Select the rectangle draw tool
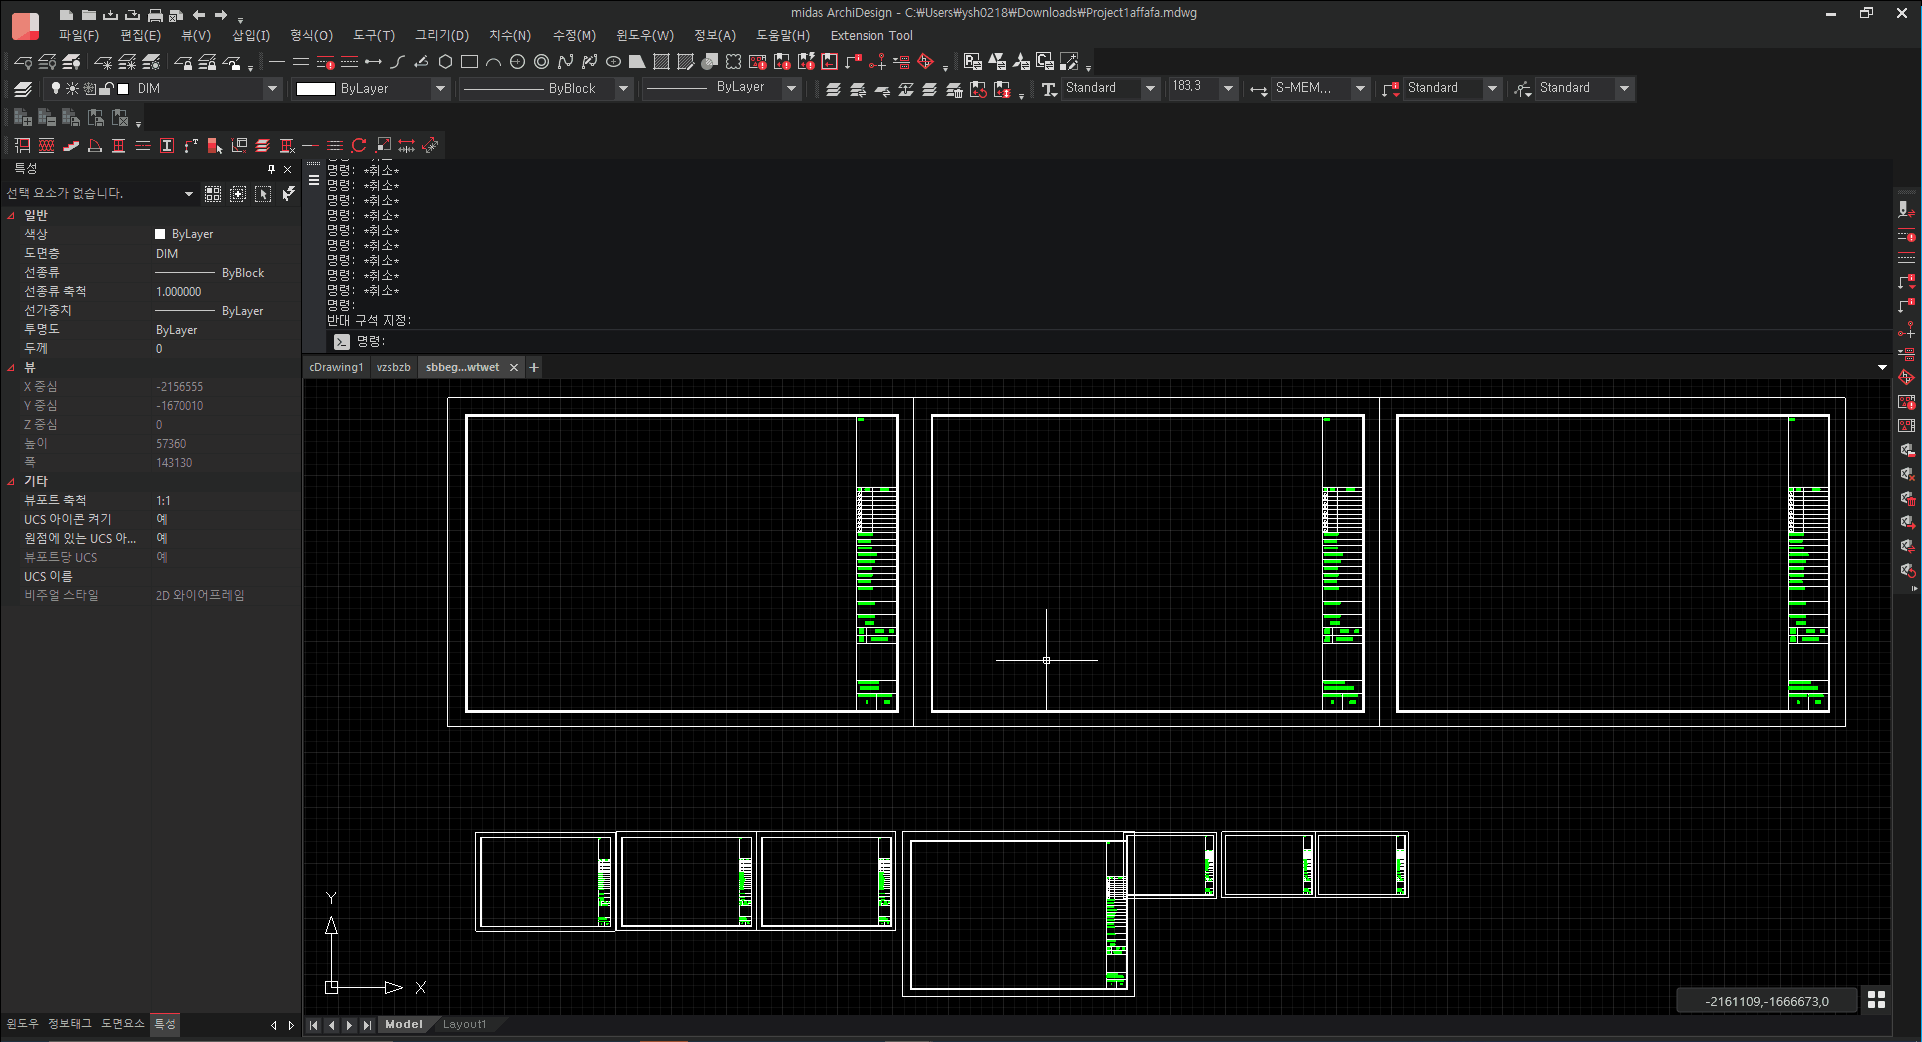 click(x=469, y=62)
